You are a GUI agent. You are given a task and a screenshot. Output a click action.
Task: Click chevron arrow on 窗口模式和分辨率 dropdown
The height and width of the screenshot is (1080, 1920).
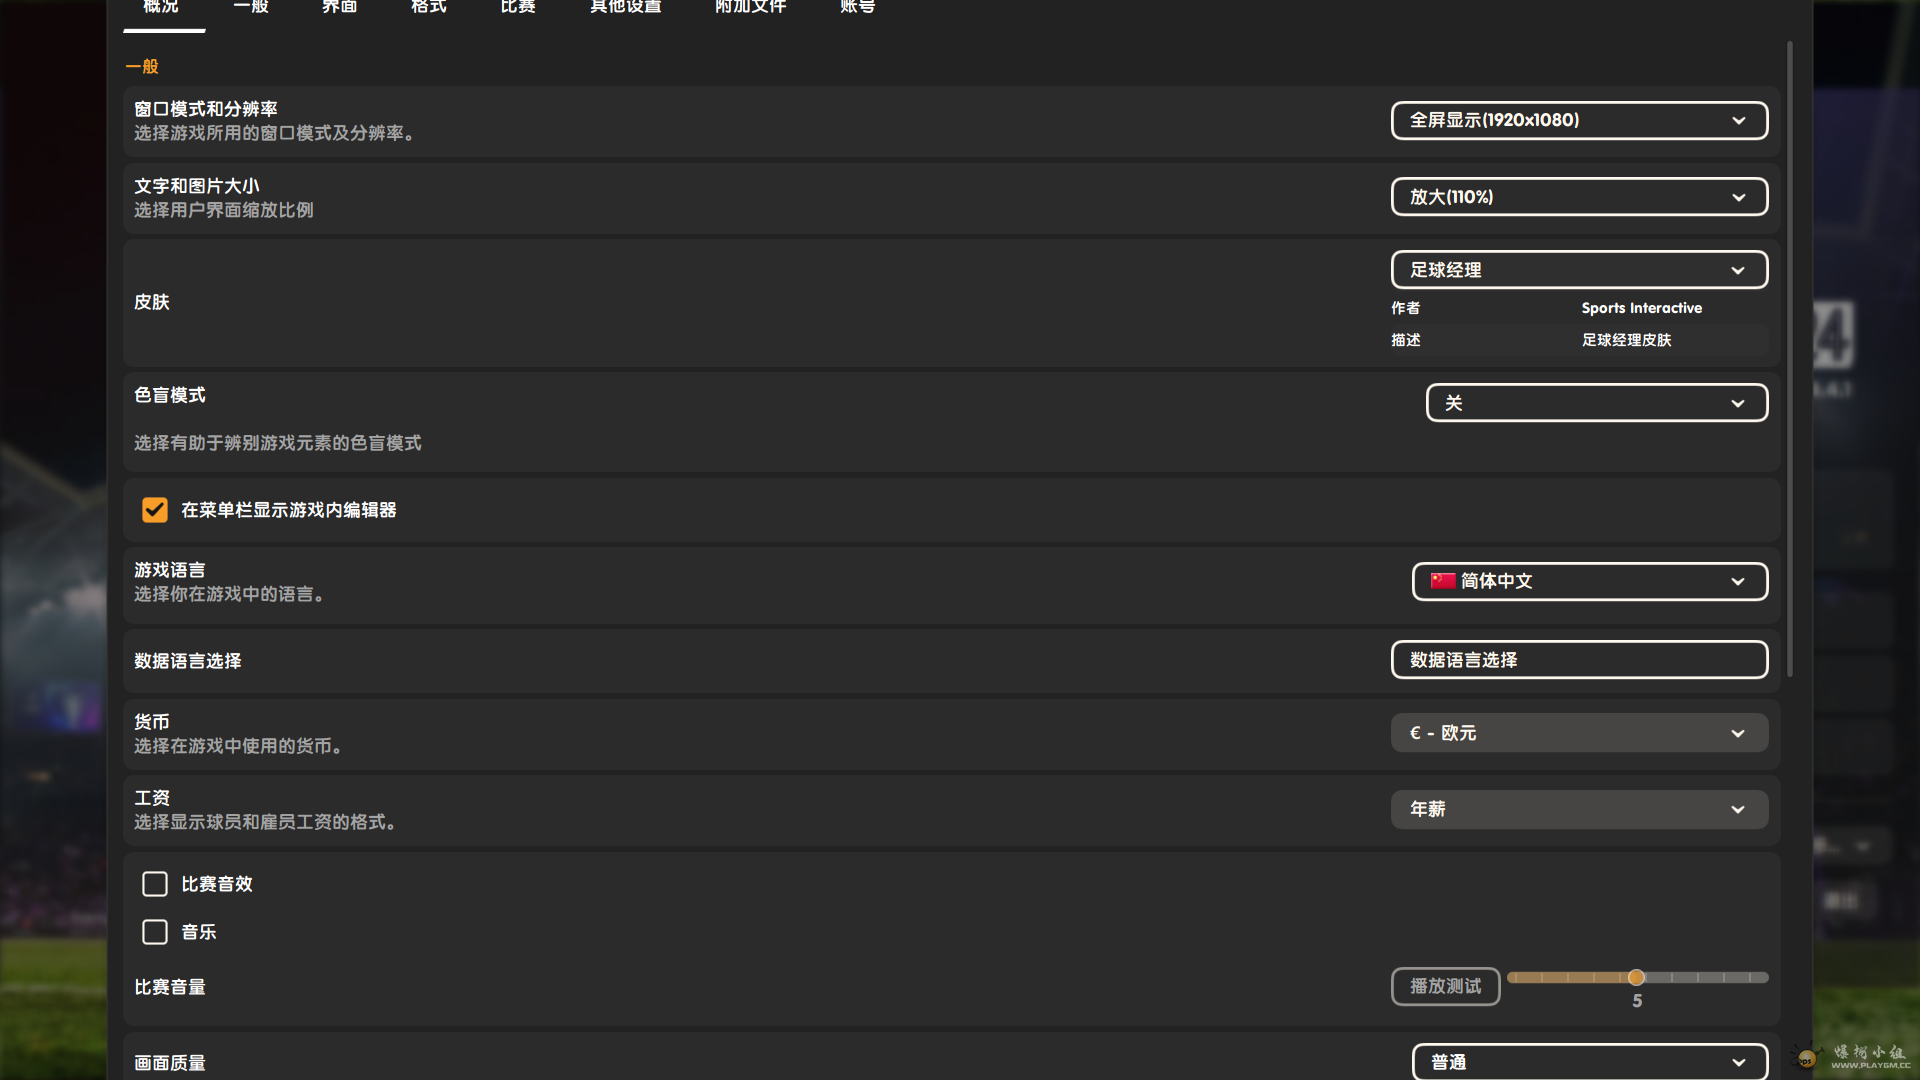[x=1739, y=121]
